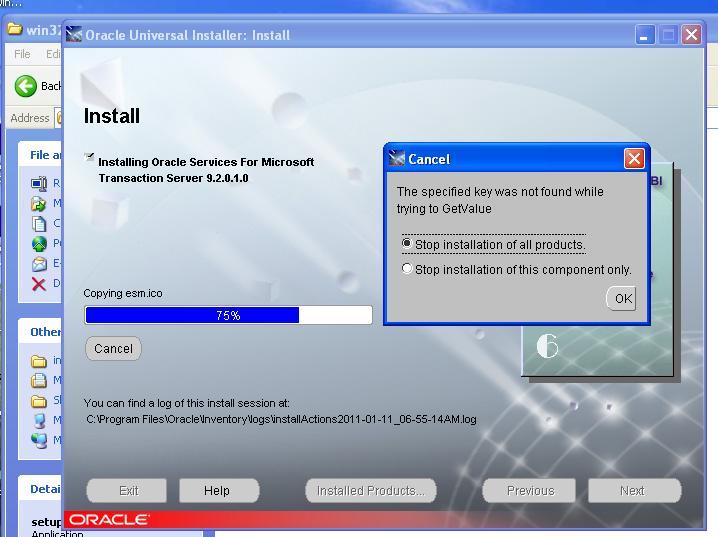Confirm Cancel dialog with OK
Image resolution: width=718 pixels, height=537 pixels.
[x=622, y=298]
